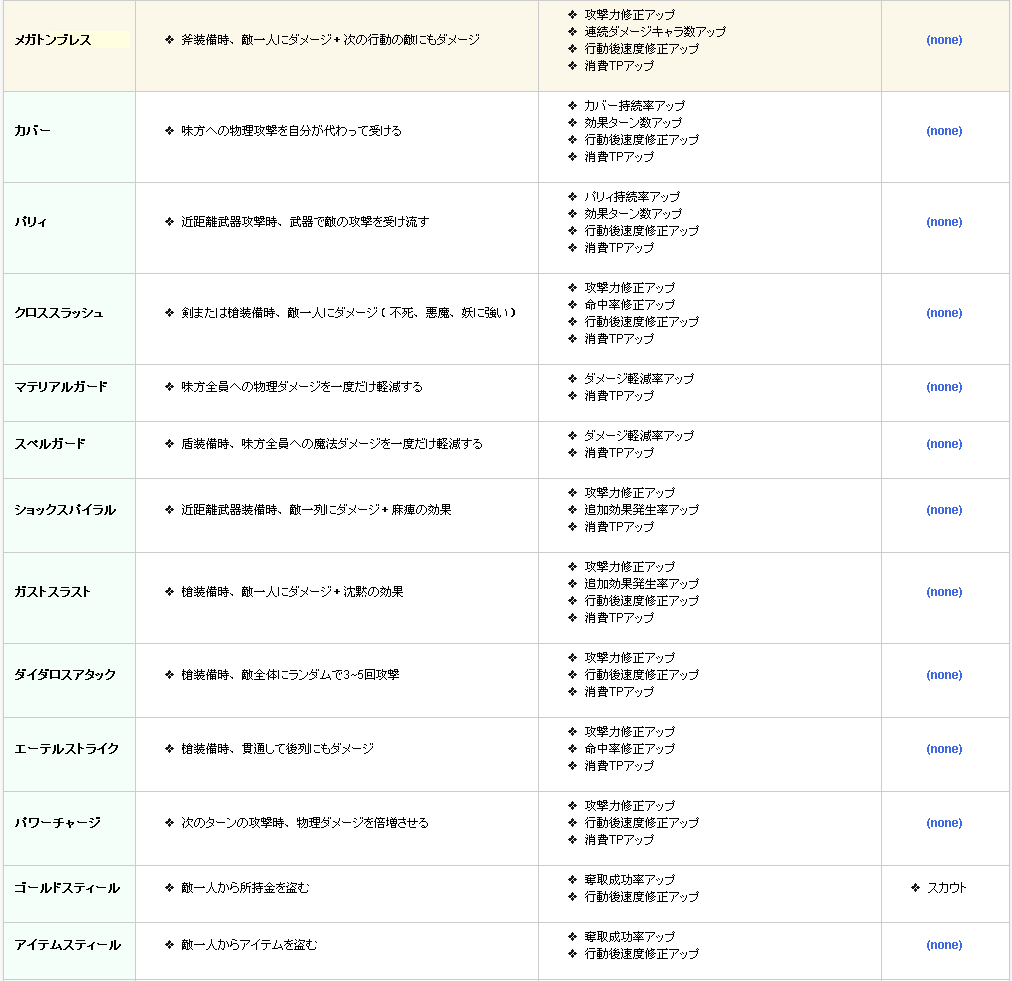Image resolution: width=1012 pixels, height=981 pixels.
Task: Click the 連続ダメージキャラ数アップ entry
Action: point(655,32)
